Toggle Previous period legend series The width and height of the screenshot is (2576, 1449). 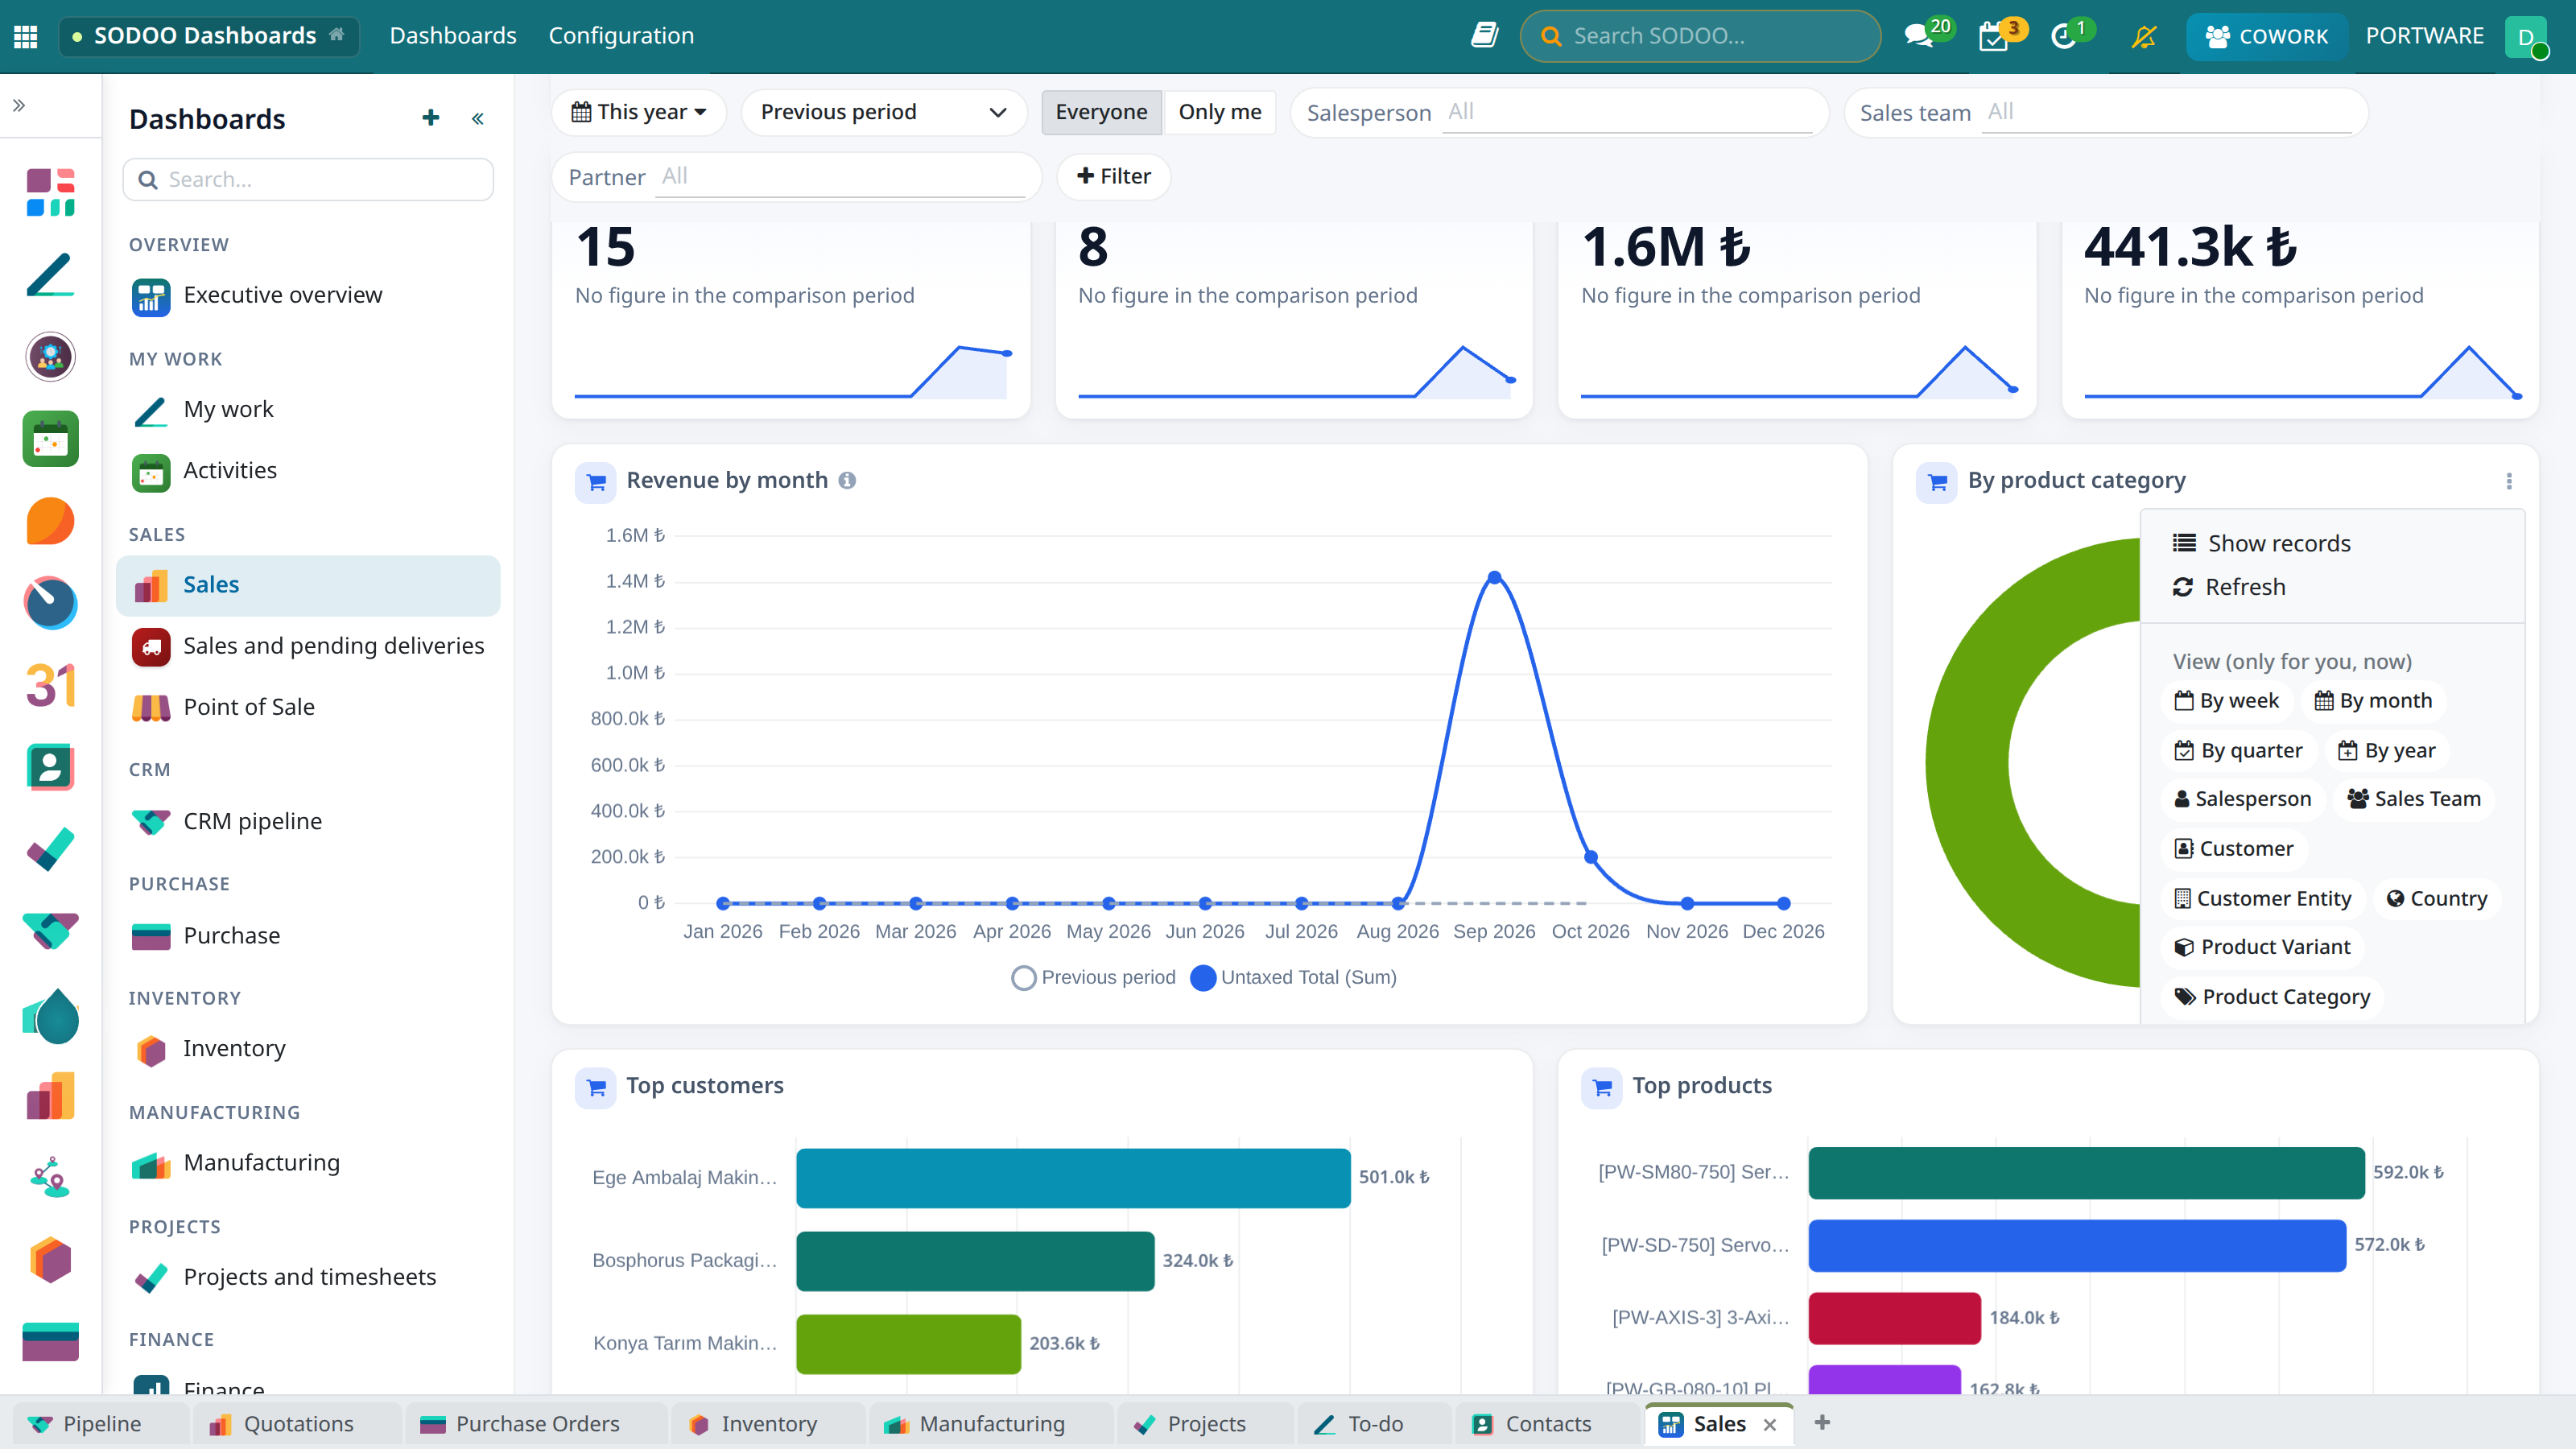(x=1093, y=977)
